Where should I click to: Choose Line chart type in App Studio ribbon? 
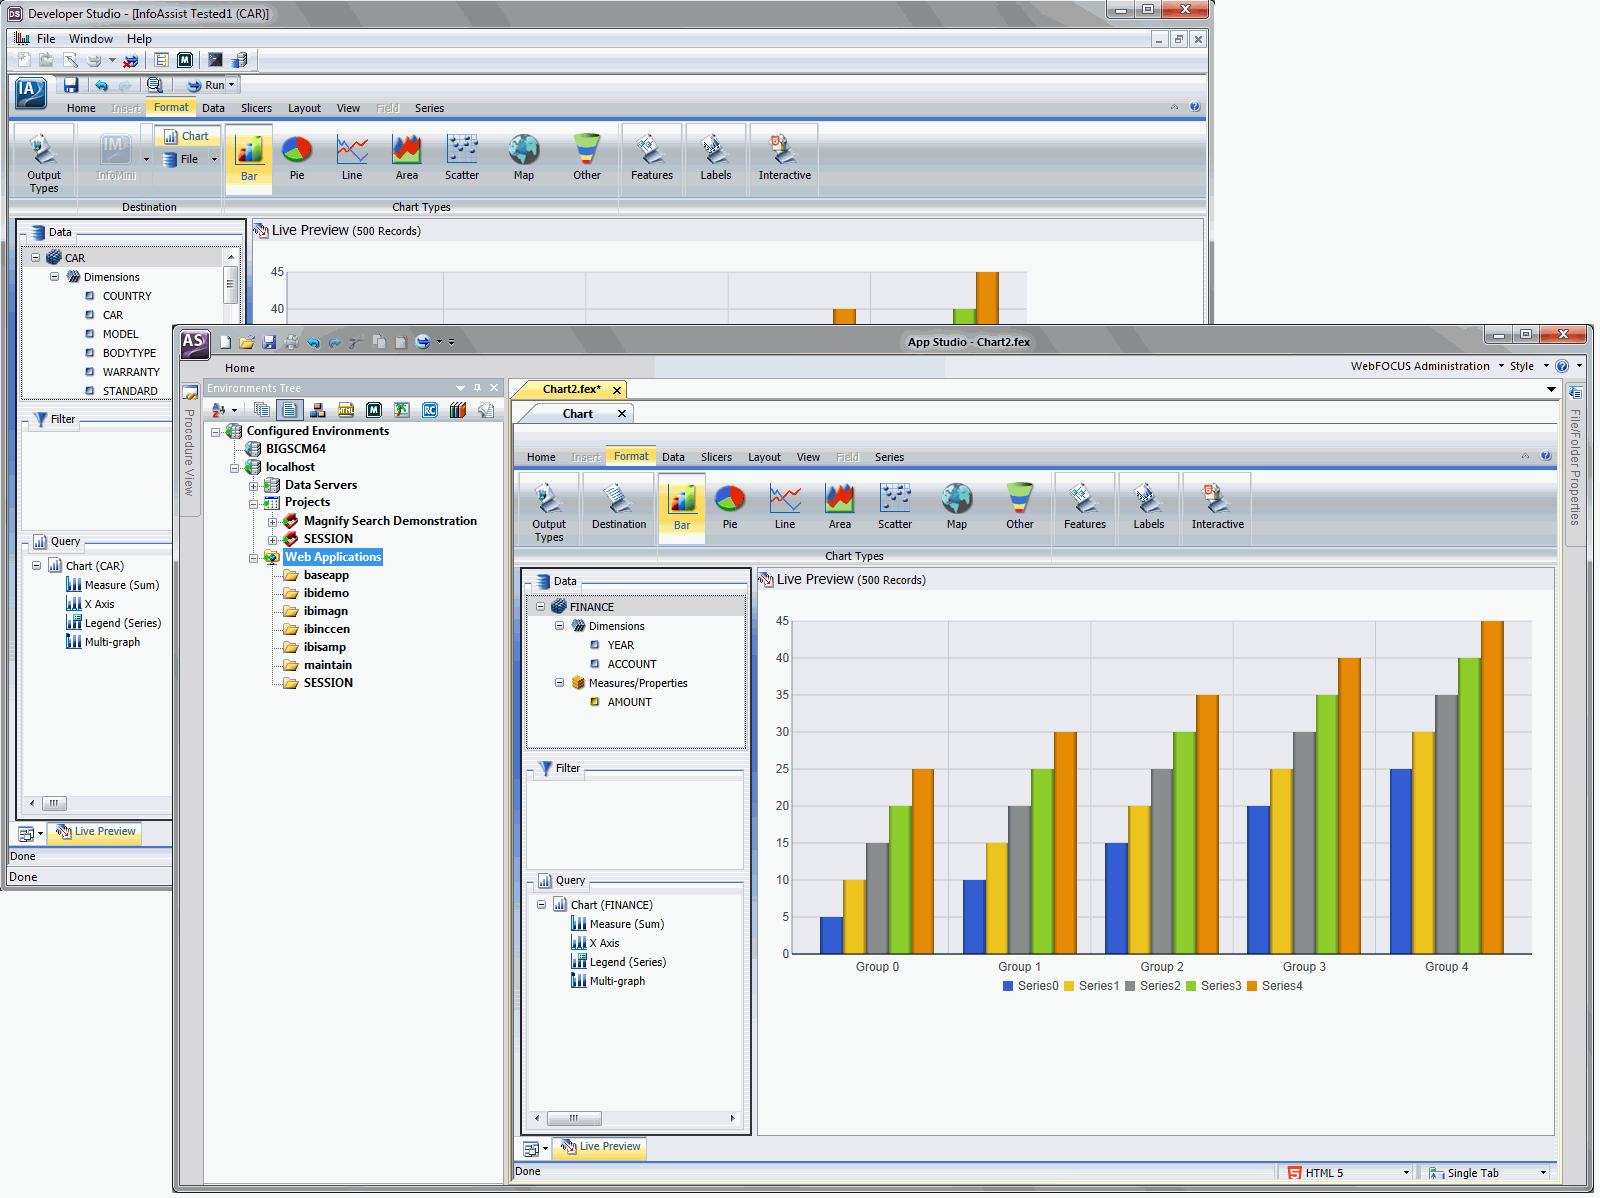pyautogui.click(x=785, y=508)
